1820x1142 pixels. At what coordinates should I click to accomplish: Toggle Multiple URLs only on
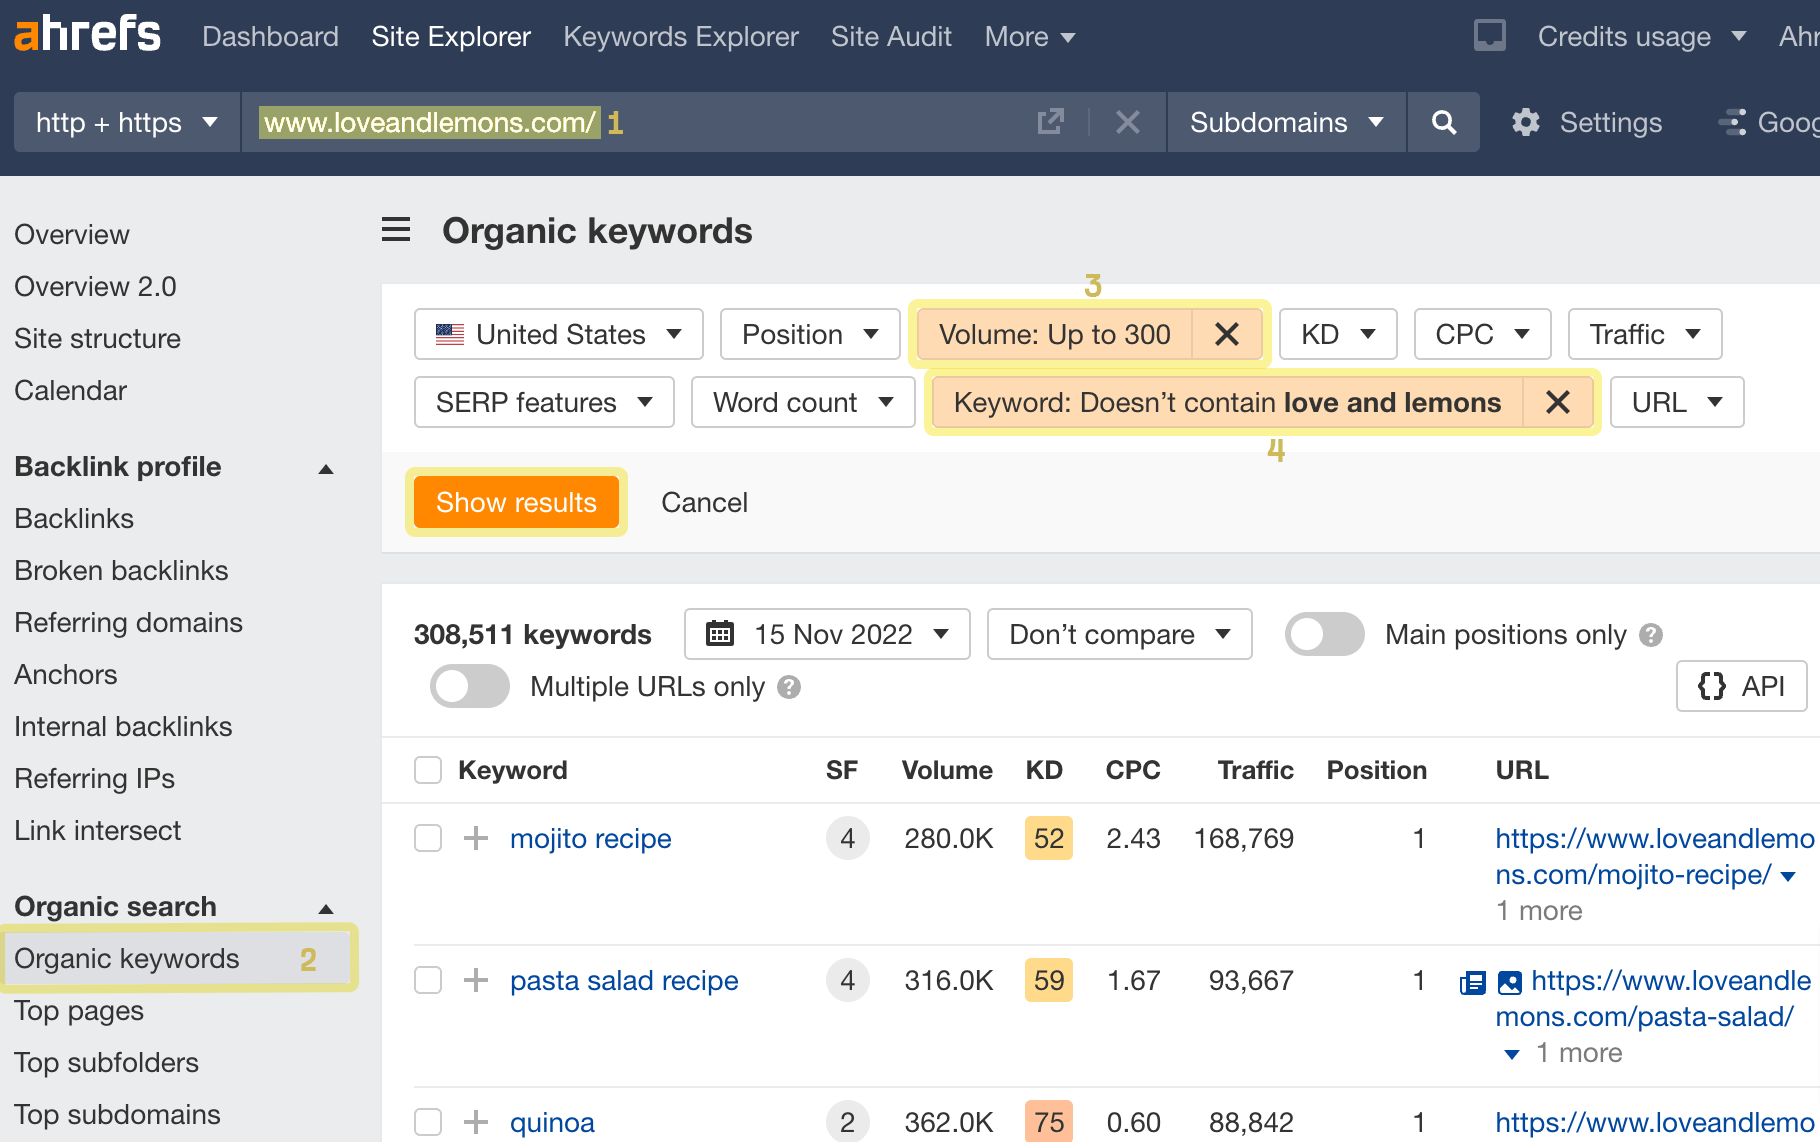pos(469,686)
